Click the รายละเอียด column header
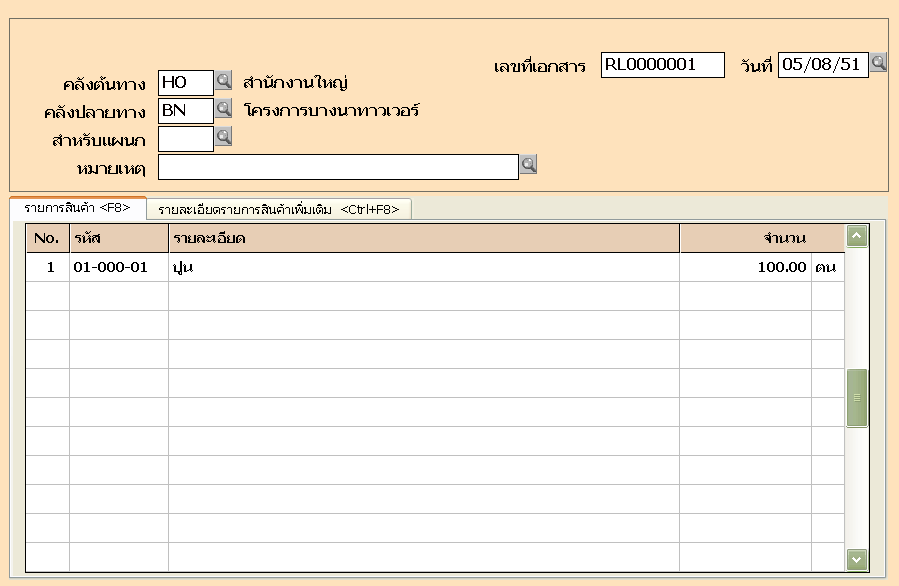 423,239
